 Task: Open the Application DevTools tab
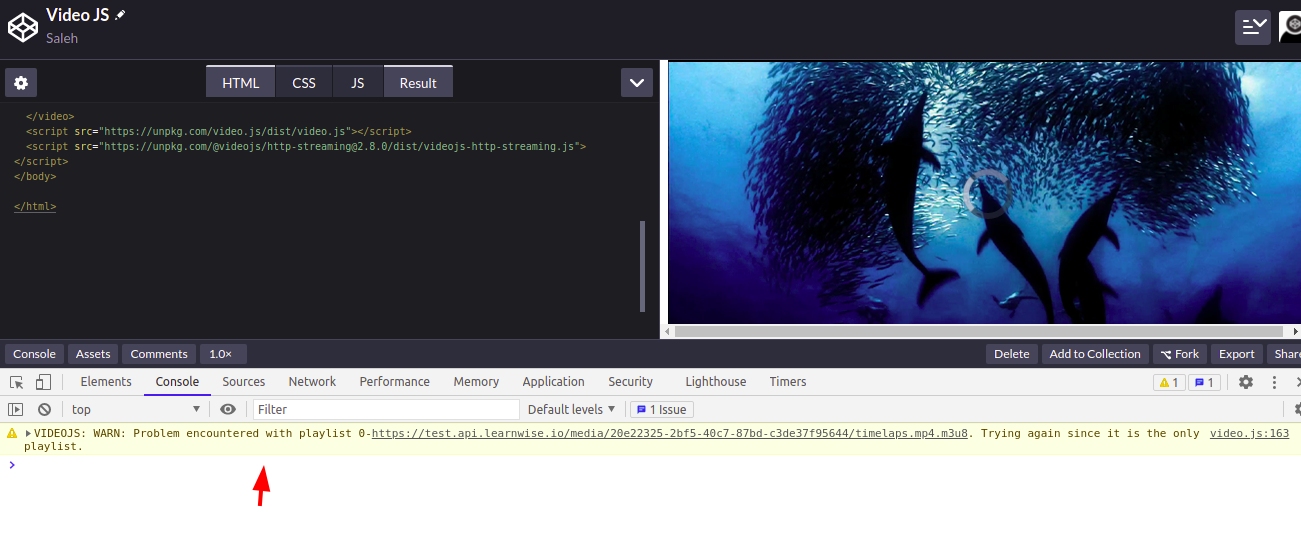pyautogui.click(x=553, y=382)
